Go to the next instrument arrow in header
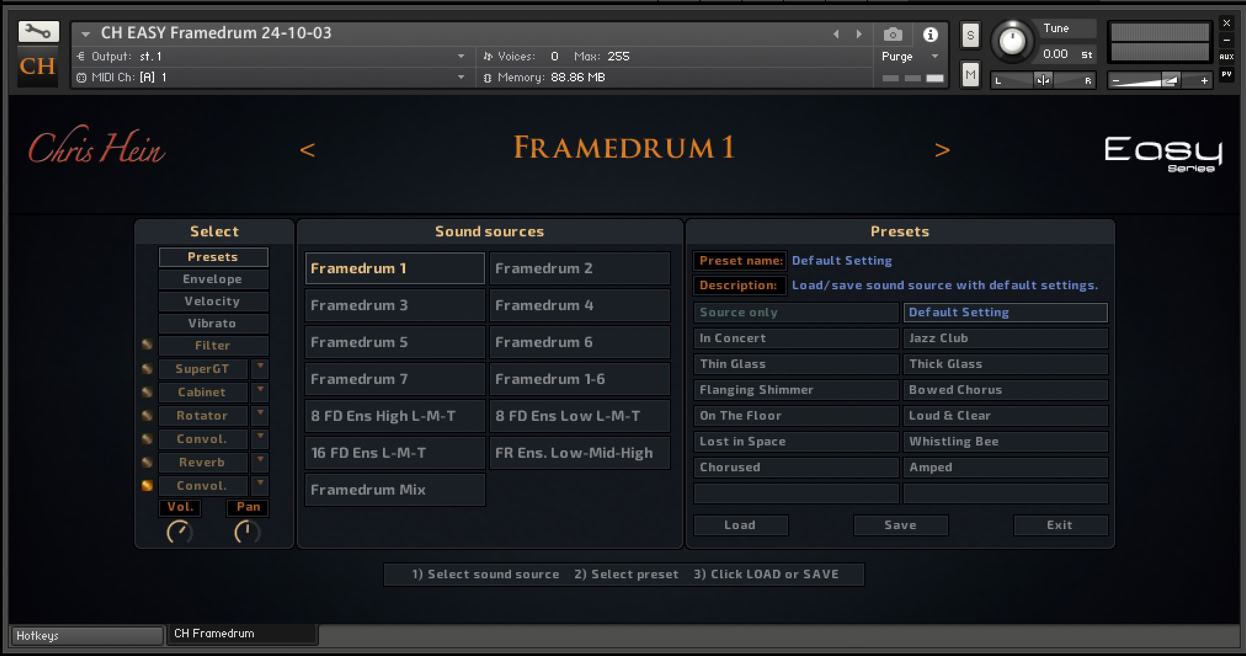 (x=859, y=34)
